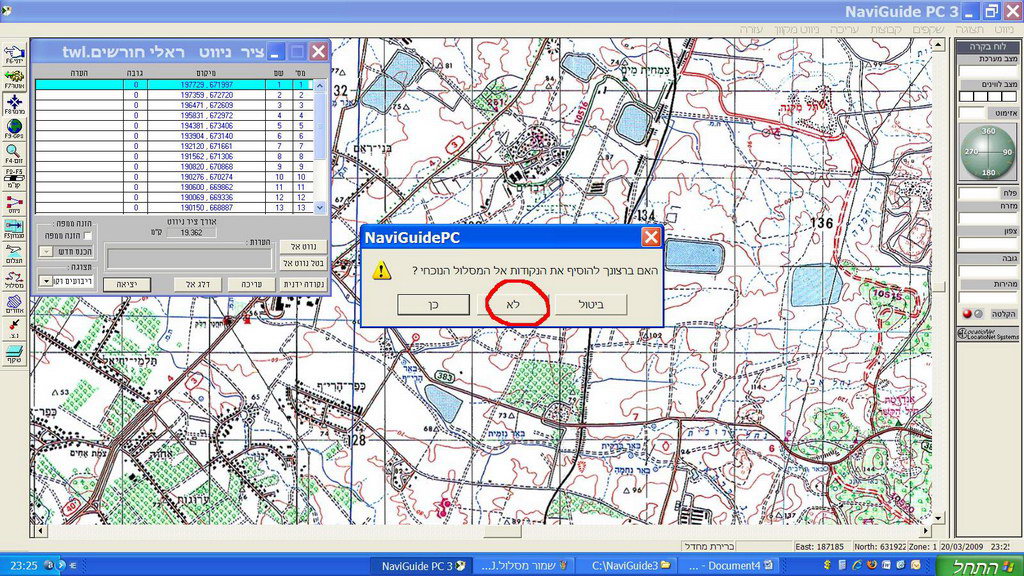The image size is (1024, 576).
Task: Click the Internet Explorer quick launch icon
Action: pyautogui.click(x=857, y=565)
